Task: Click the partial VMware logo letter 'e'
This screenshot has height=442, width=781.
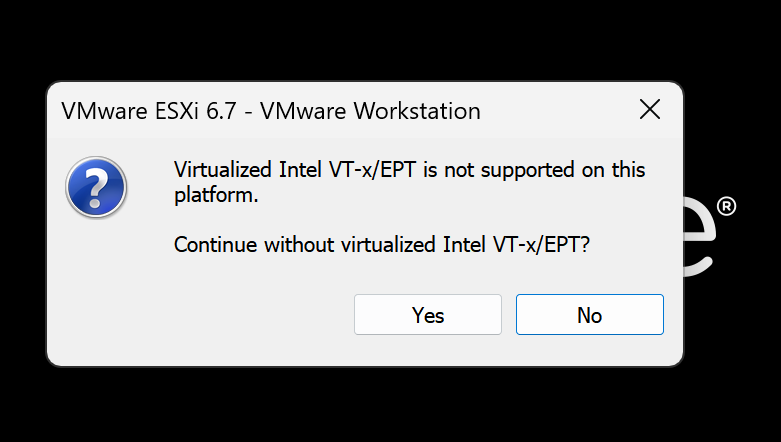Action: click(x=699, y=236)
